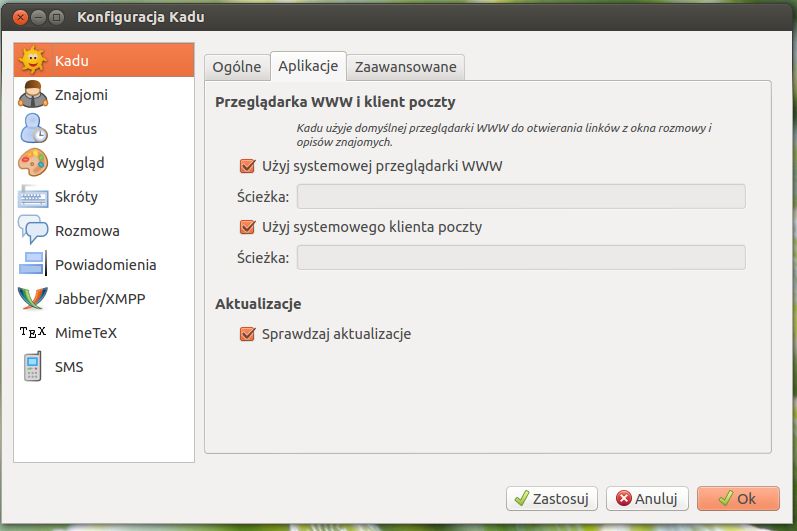Select the Kadu sun icon in sidebar

[33, 60]
